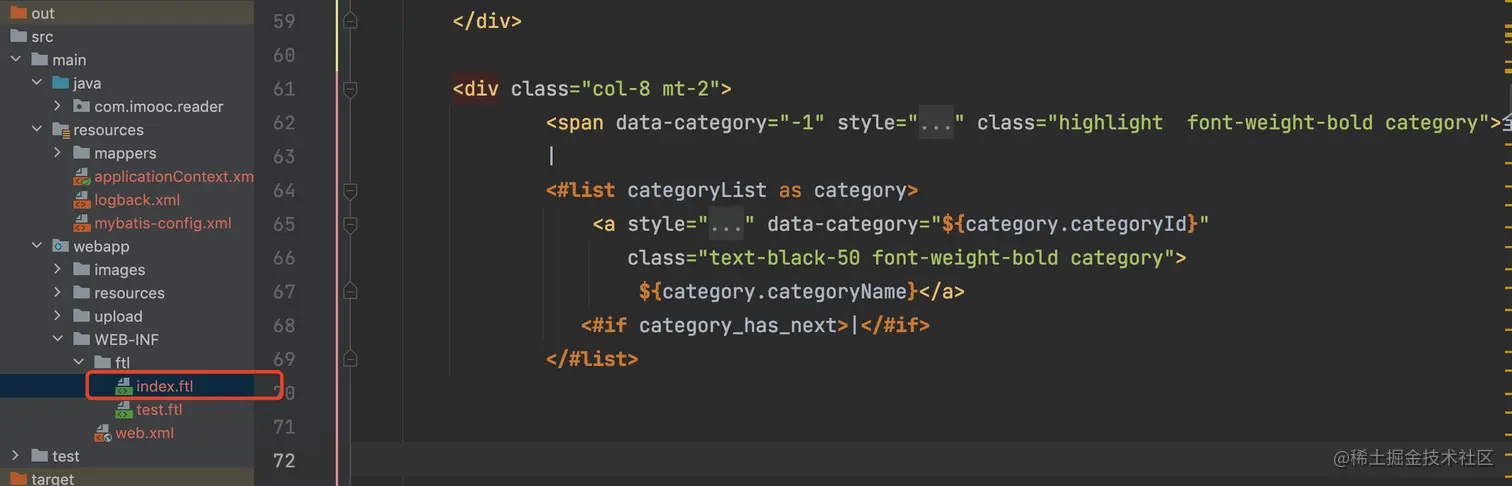Toggle the fold marker at line 59
Viewport: 1512px width, 486px height.
(x=350, y=21)
